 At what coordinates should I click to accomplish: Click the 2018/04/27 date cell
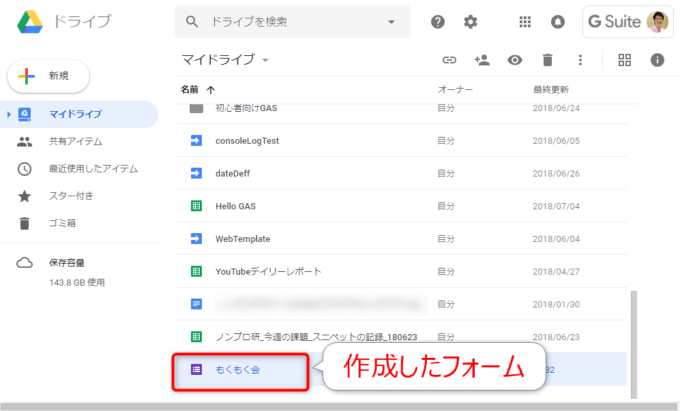tap(556, 272)
